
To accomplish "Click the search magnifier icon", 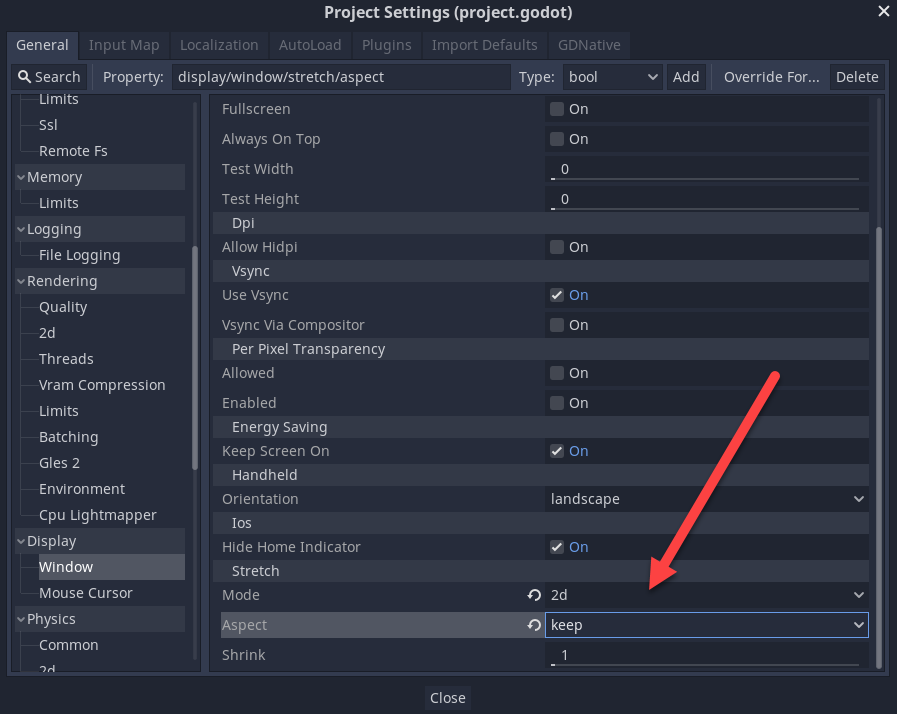I will point(24,76).
